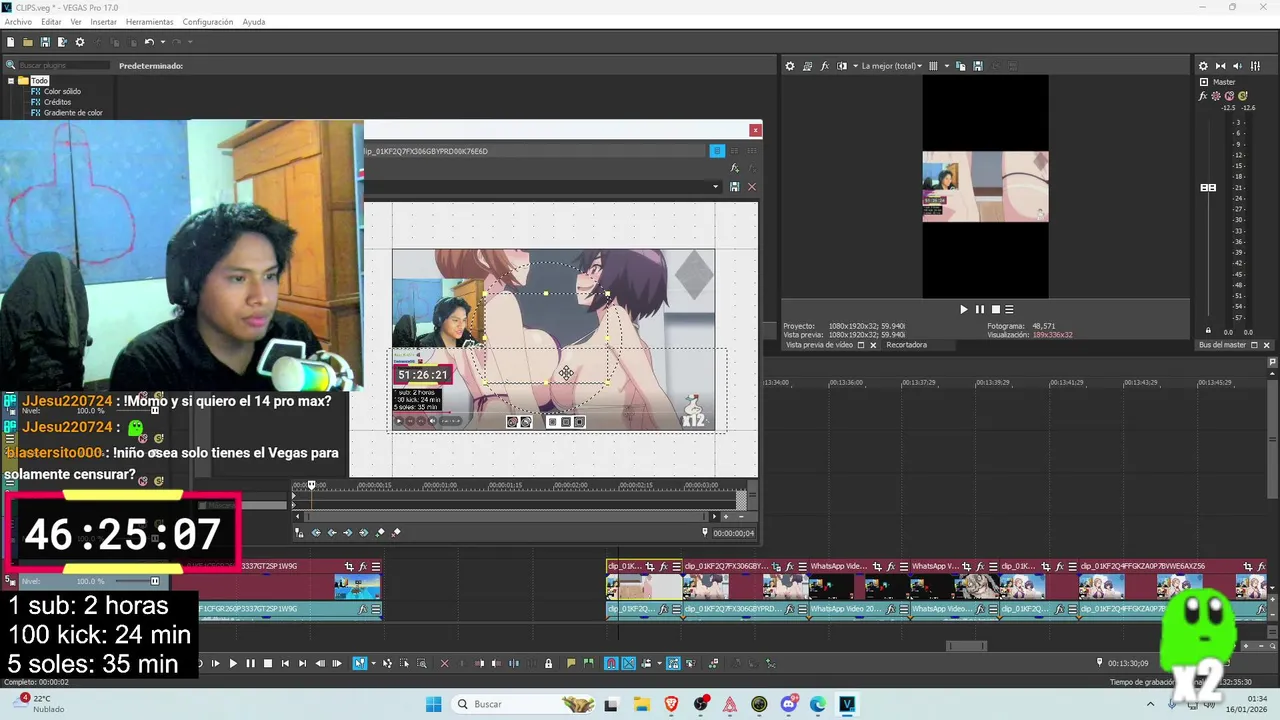
Task: Open video preview properties gear icon
Action: pyautogui.click(x=790, y=66)
